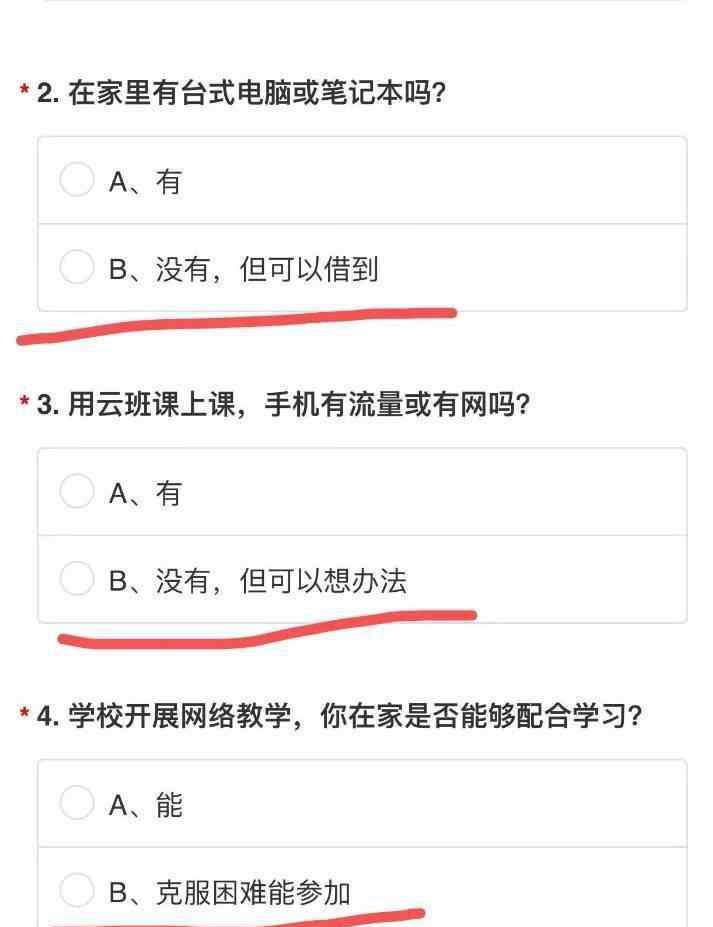Click question 4 title about 网络教学
The image size is (713, 927).
click(339, 716)
